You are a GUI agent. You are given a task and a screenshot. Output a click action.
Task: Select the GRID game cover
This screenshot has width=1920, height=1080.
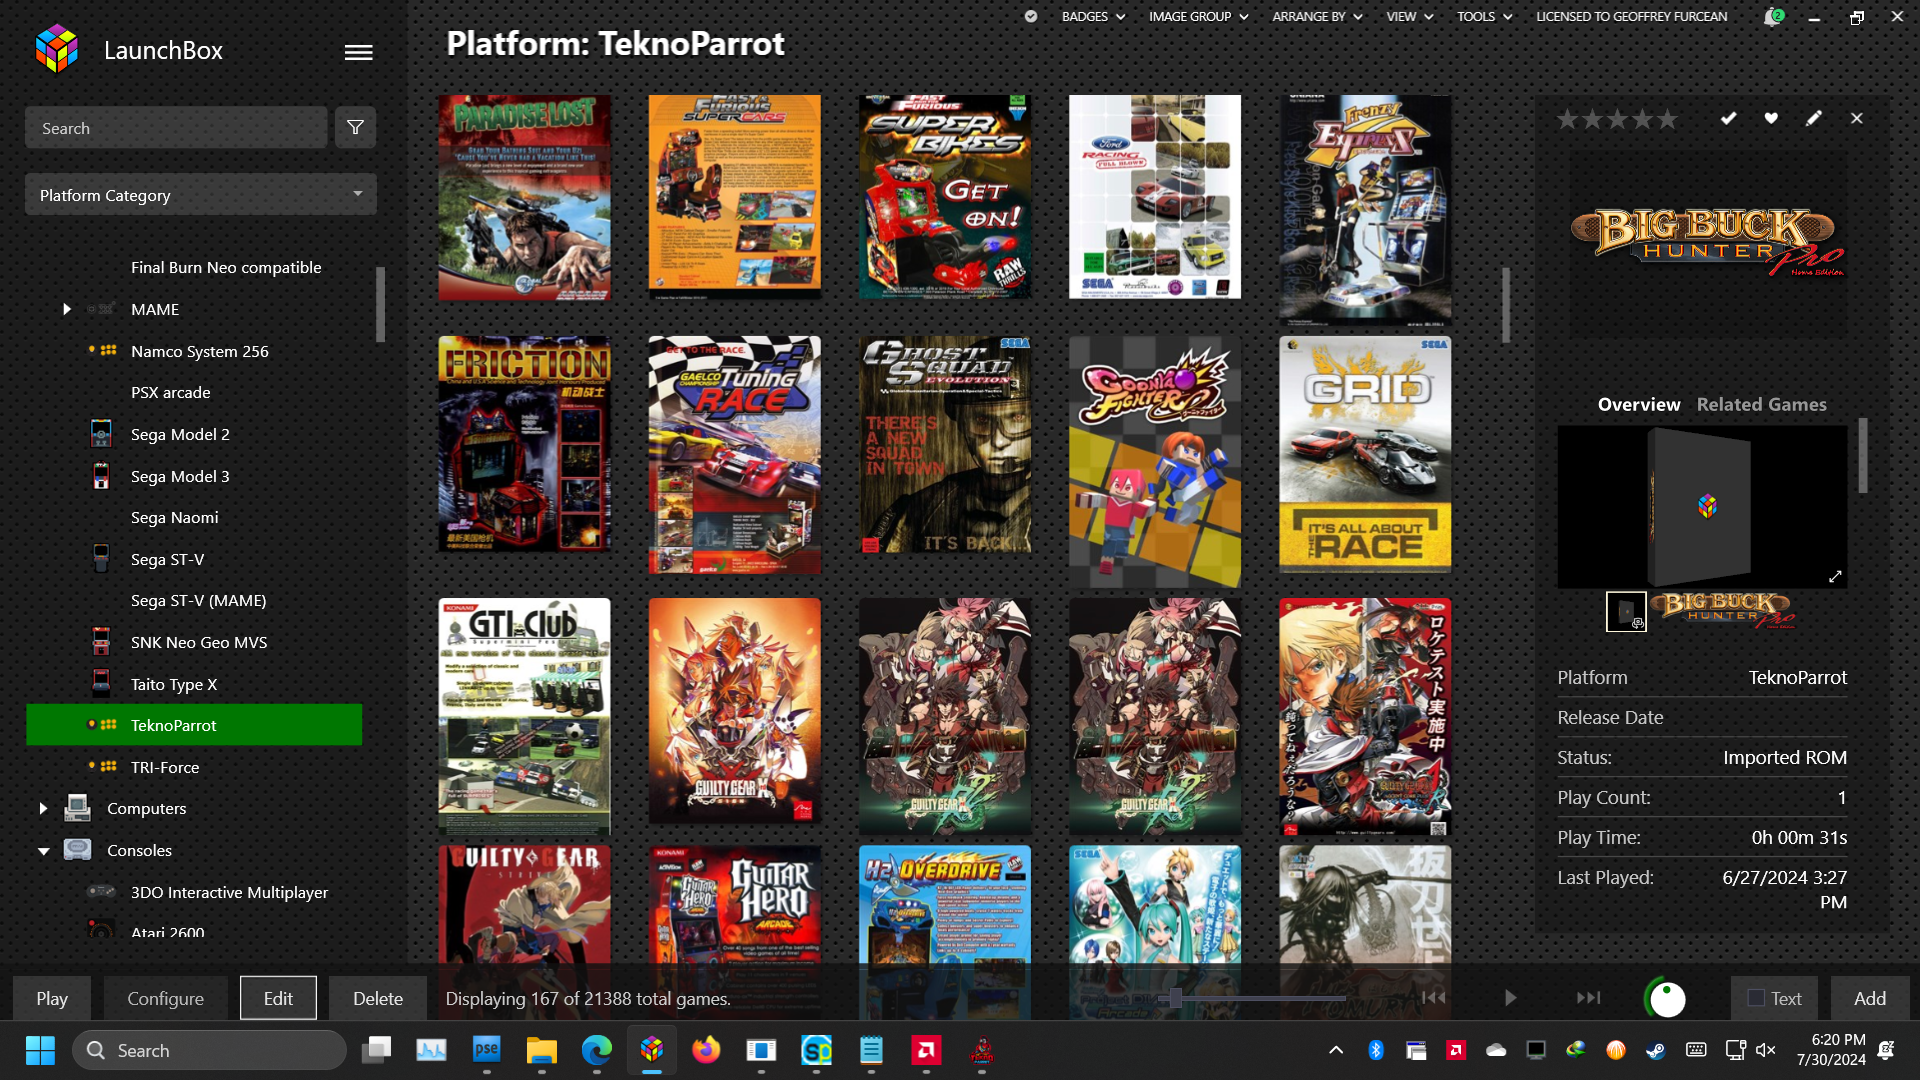pyautogui.click(x=1365, y=454)
